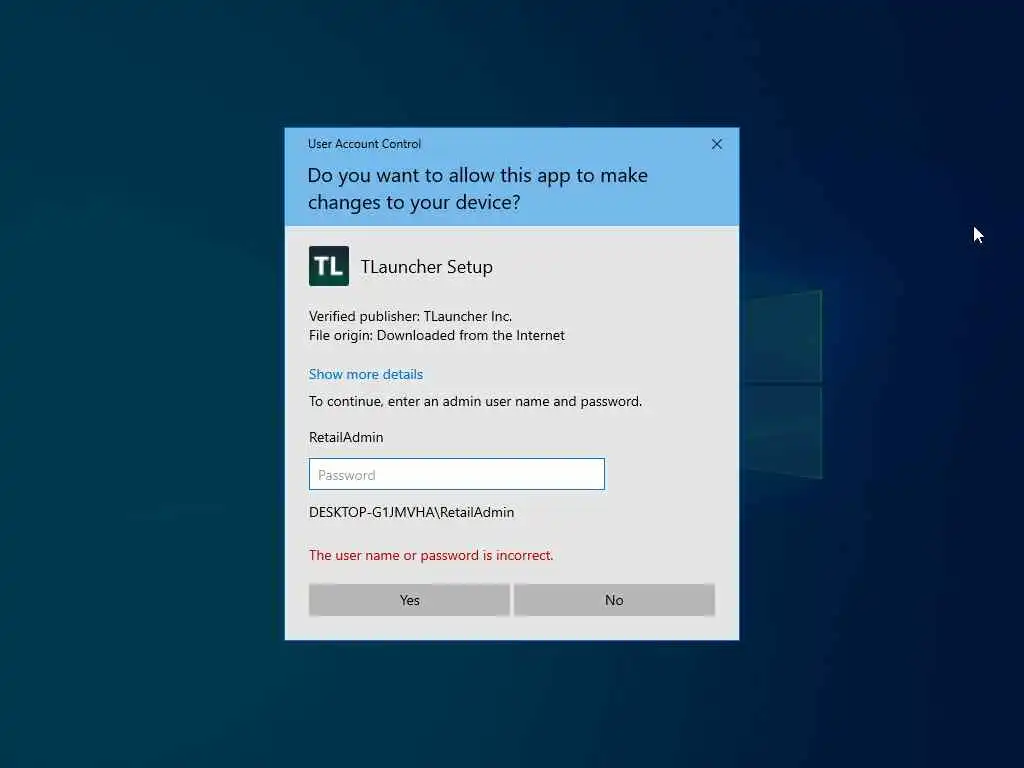The width and height of the screenshot is (1024, 768).
Task: Click the File origin: Downloaded from the Internet line
Action: 436,335
